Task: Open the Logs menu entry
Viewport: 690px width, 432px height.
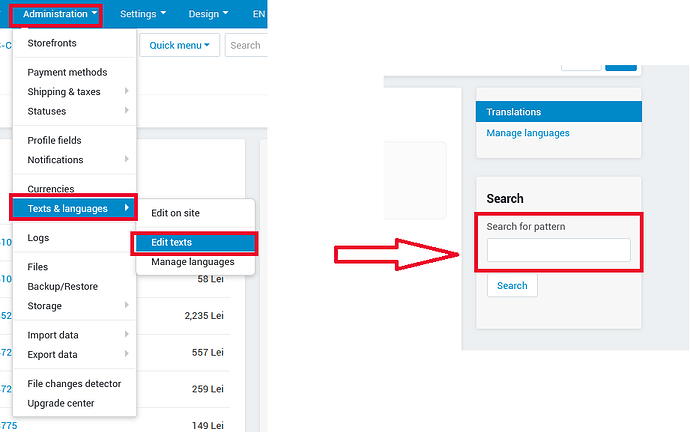Action: tap(38, 238)
